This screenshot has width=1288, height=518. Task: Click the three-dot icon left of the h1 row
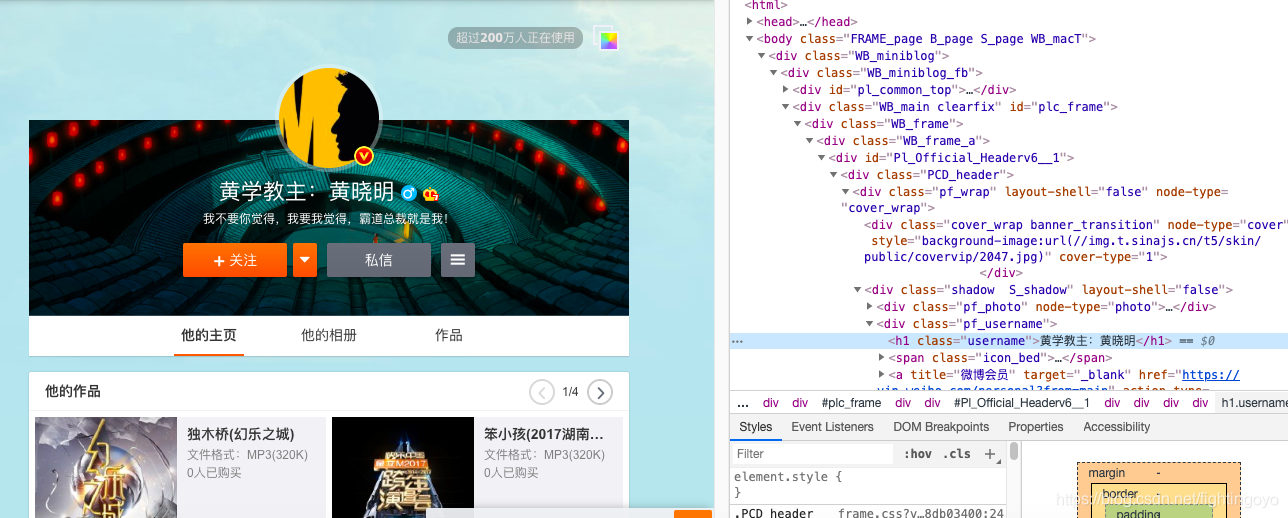(x=737, y=341)
